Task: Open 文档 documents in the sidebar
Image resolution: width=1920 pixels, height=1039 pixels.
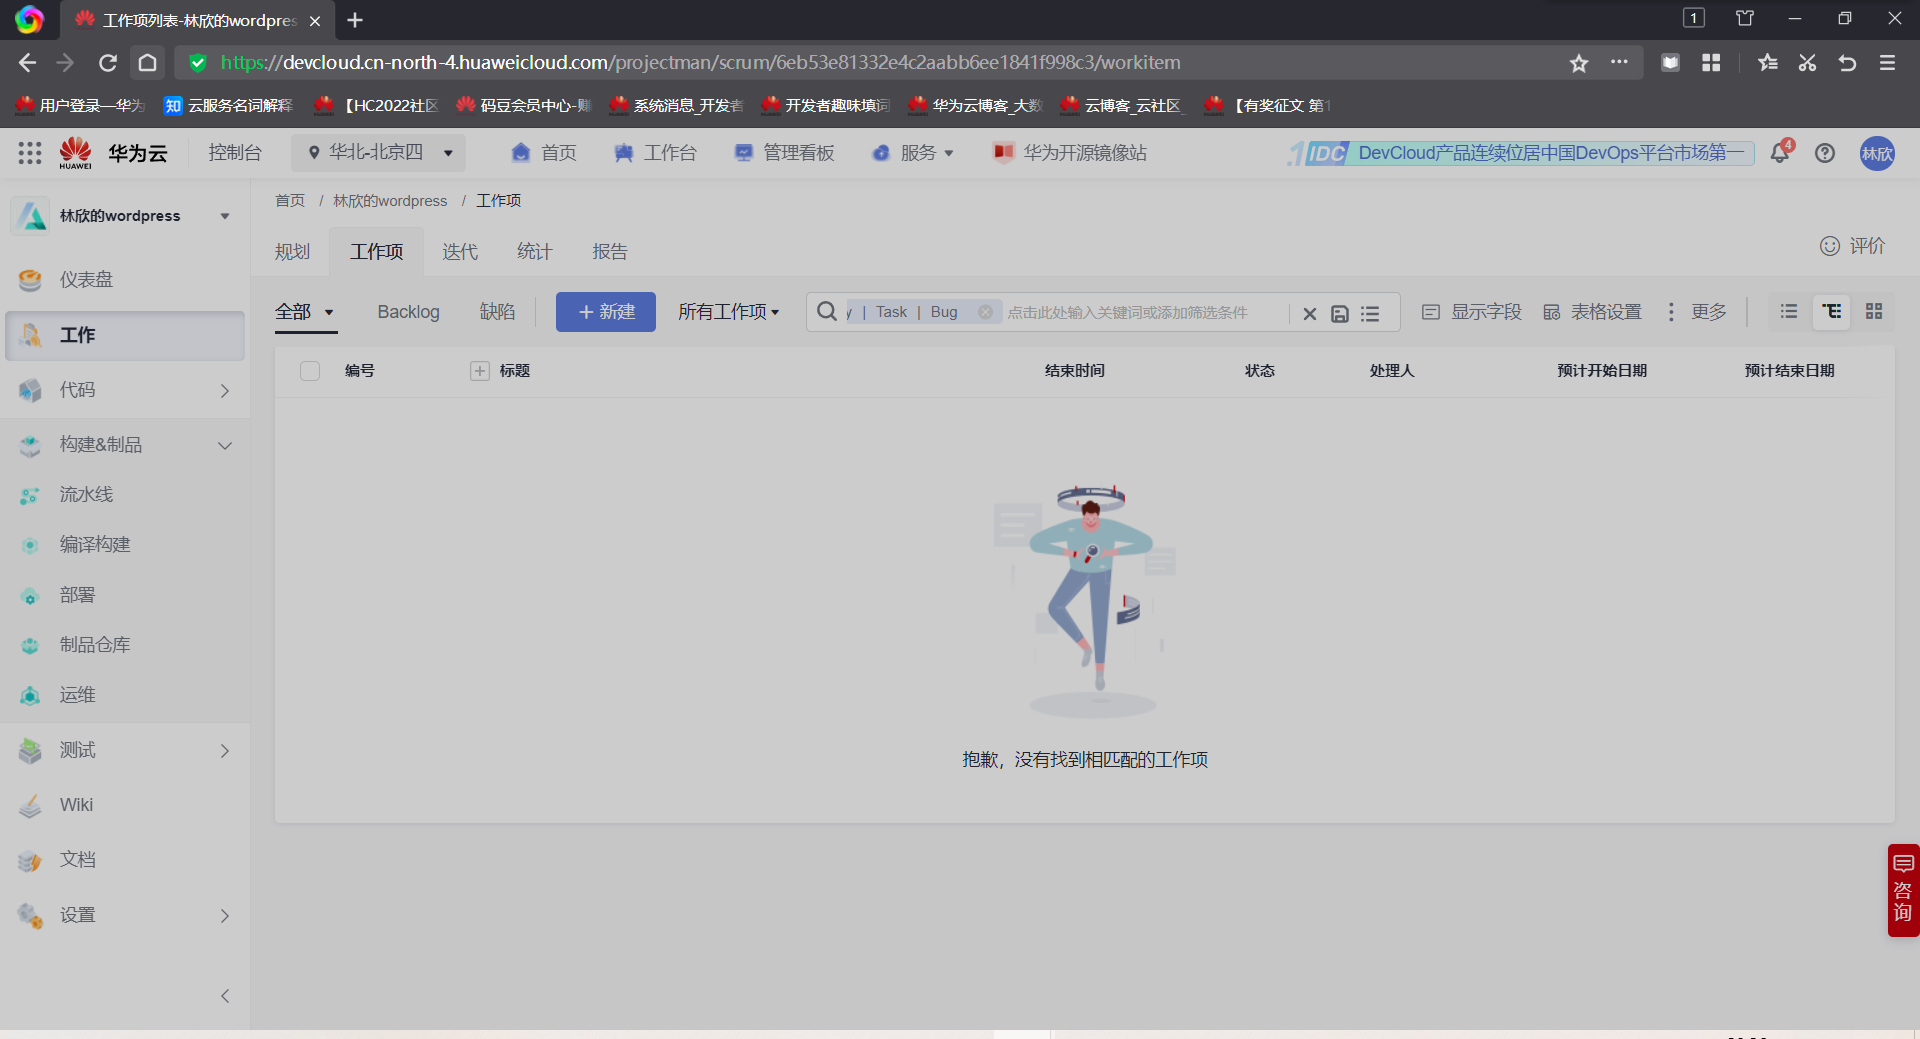Action: (125, 860)
